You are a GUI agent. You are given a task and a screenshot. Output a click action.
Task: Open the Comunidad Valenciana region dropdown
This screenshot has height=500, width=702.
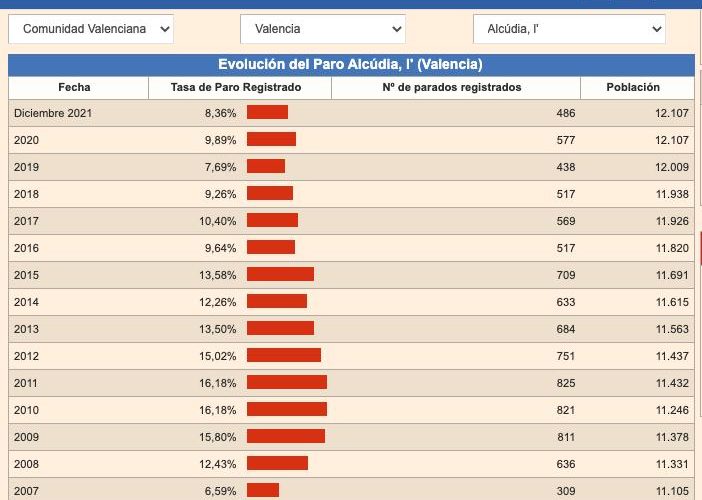(x=91, y=29)
